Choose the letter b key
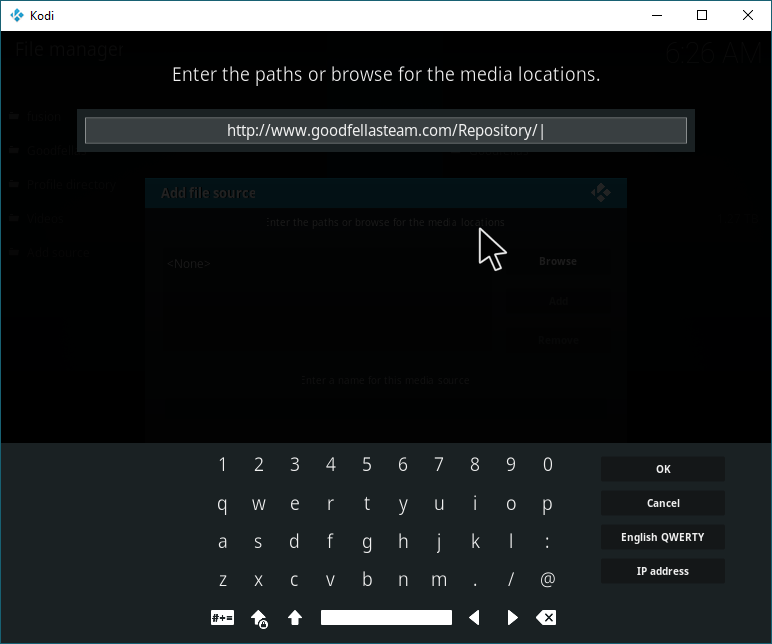 367,580
